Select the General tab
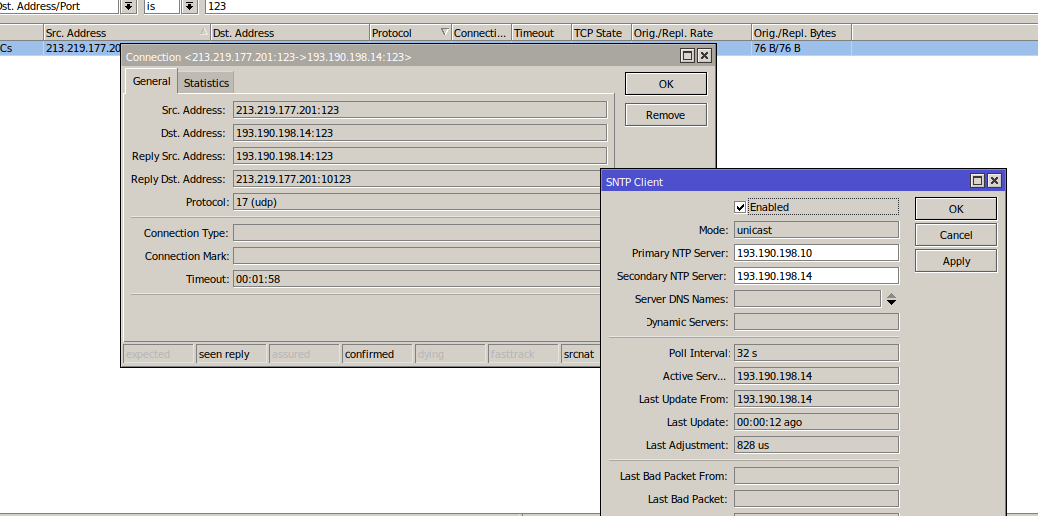This screenshot has height=516, width=1038. click(x=152, y=82)
